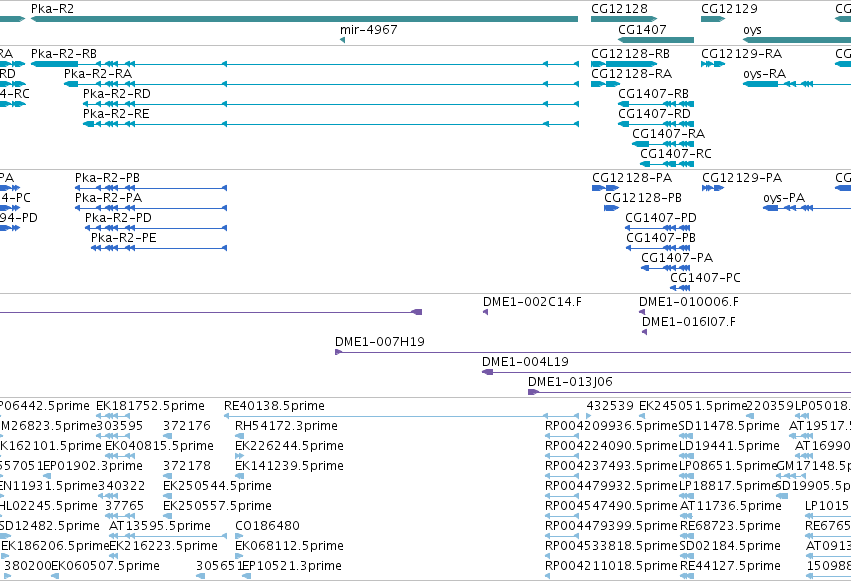The image size is (851, 581).
Task: Click EST RP004547490.5prime
Action: (562, 516)
